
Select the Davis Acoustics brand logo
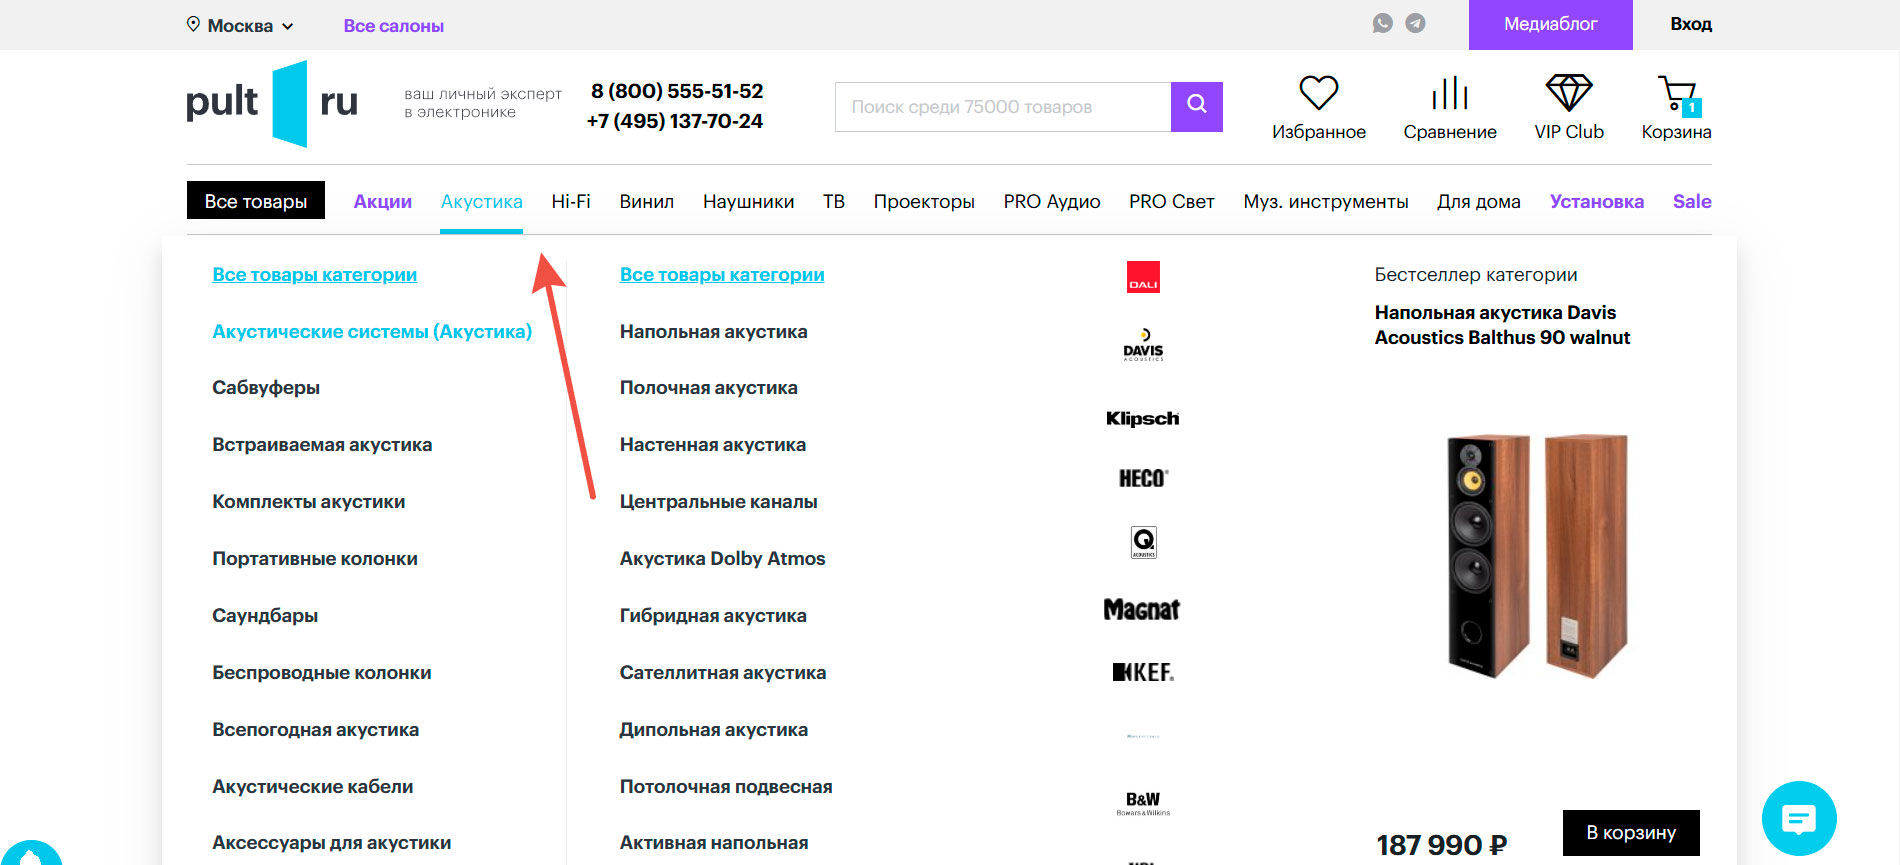(x=1143, y=345)
